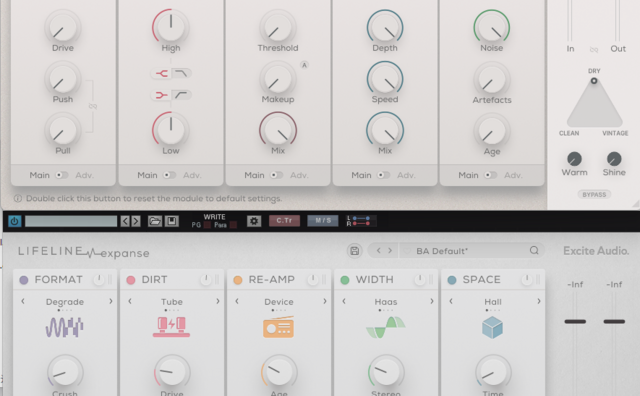Screen dimensions: 640x396
Task: Click the host bar next preset arrow
Action: tap(136, 221)
